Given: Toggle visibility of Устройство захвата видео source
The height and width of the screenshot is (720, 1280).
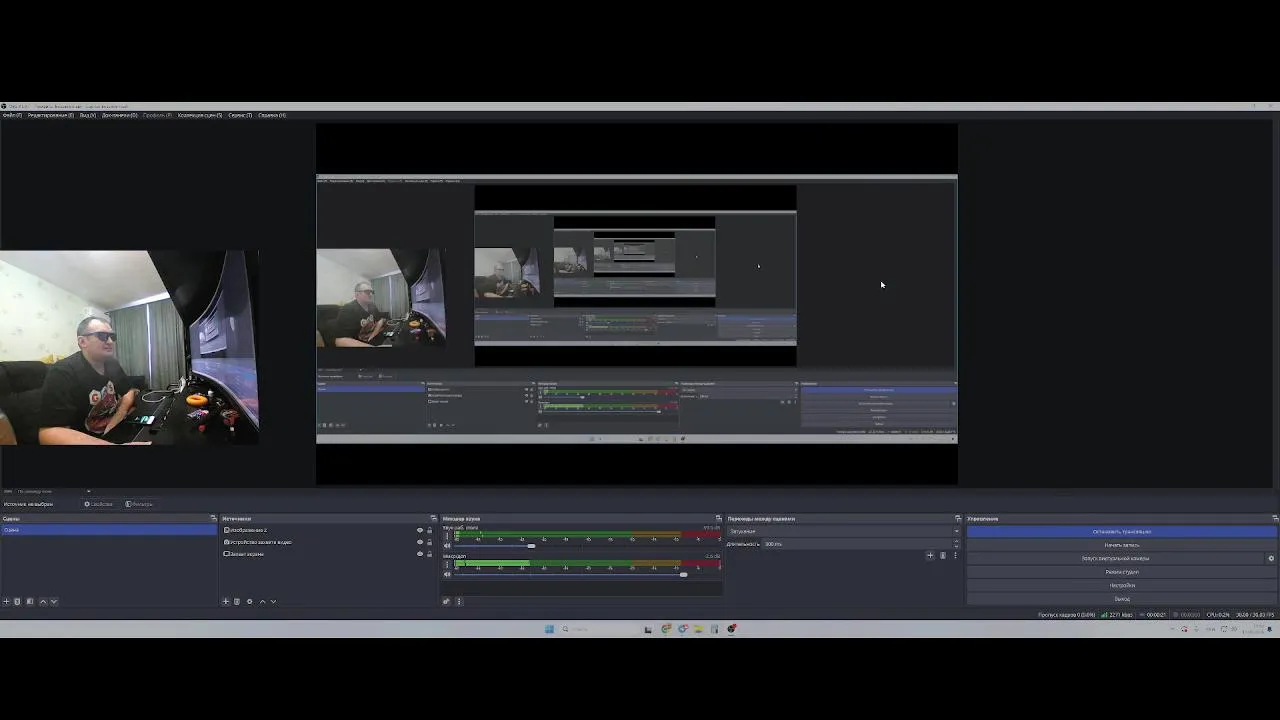Looking at the screenshot, I should coord(420,542).
